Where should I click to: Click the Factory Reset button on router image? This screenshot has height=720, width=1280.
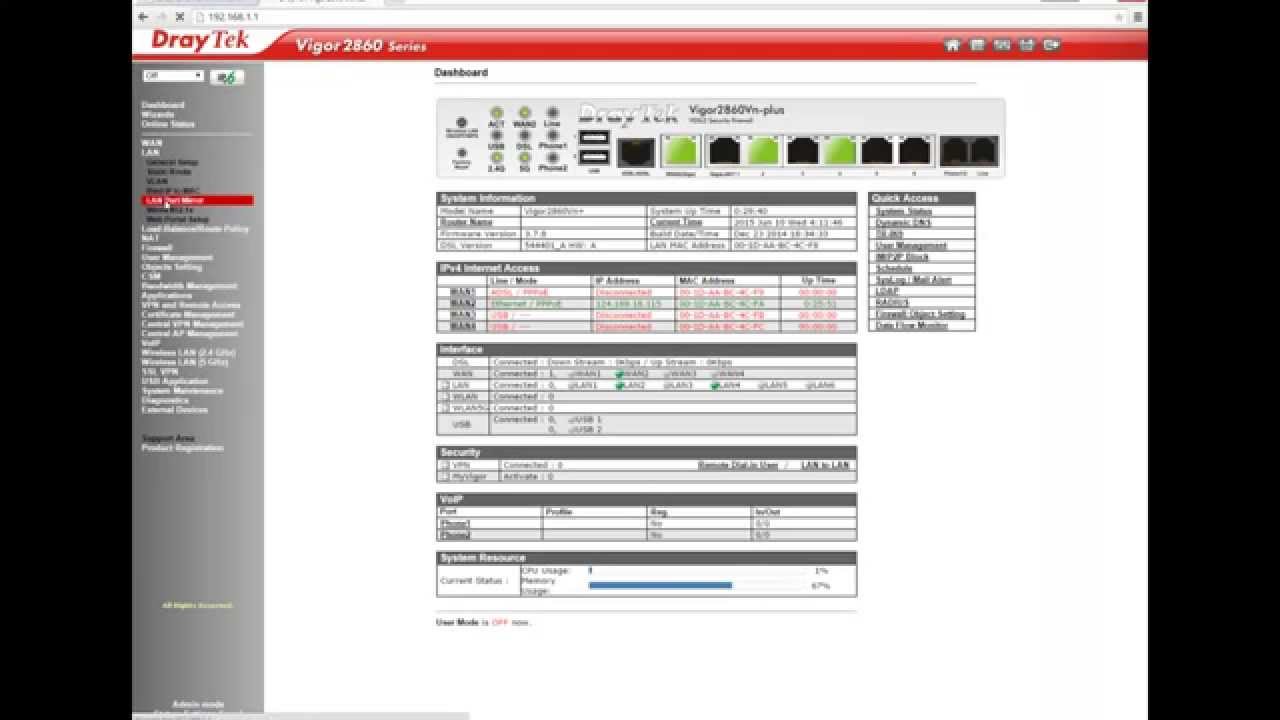click(x=461, y=153)
